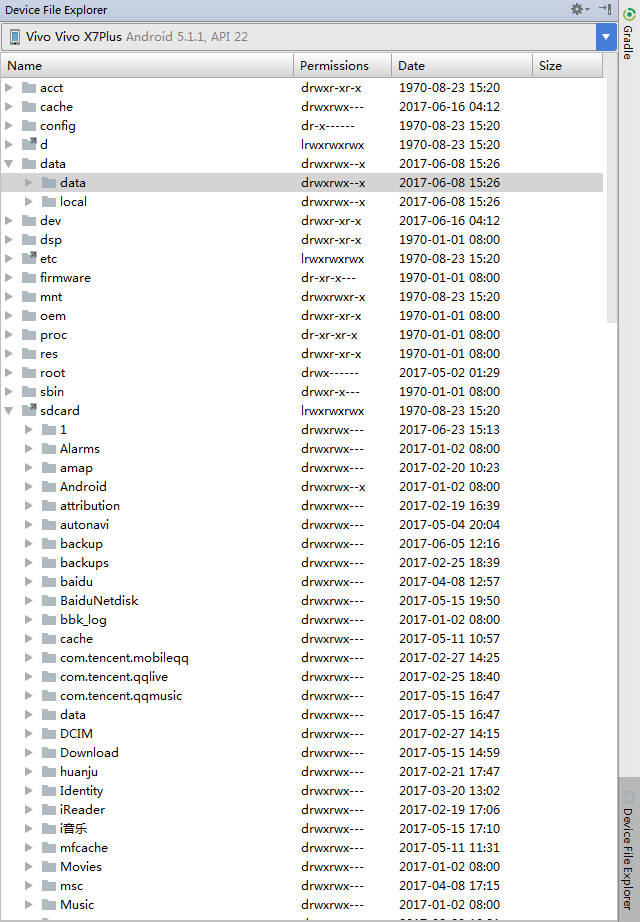Click the sbin folder icon
This screenshot has width=640, height=922.
coord(29,392)
